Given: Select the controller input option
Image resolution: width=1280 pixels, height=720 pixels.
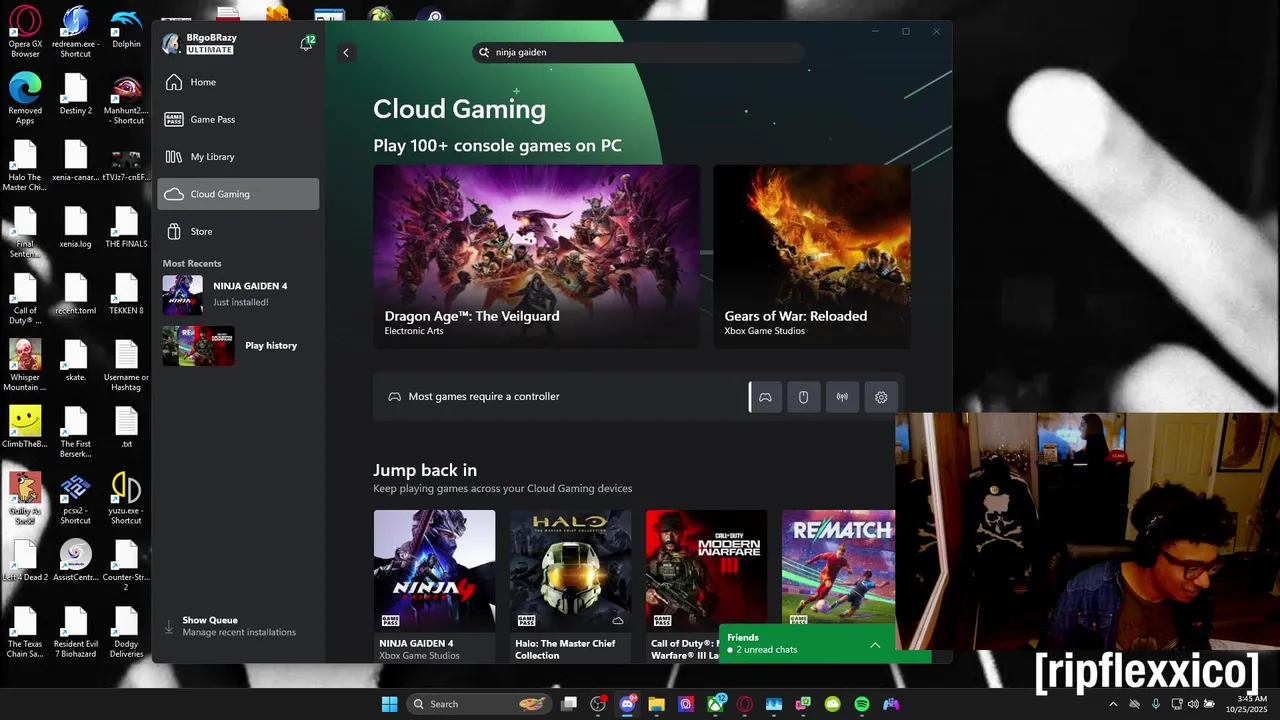Looking at the screenshot, I should click(x=765, y=397).
